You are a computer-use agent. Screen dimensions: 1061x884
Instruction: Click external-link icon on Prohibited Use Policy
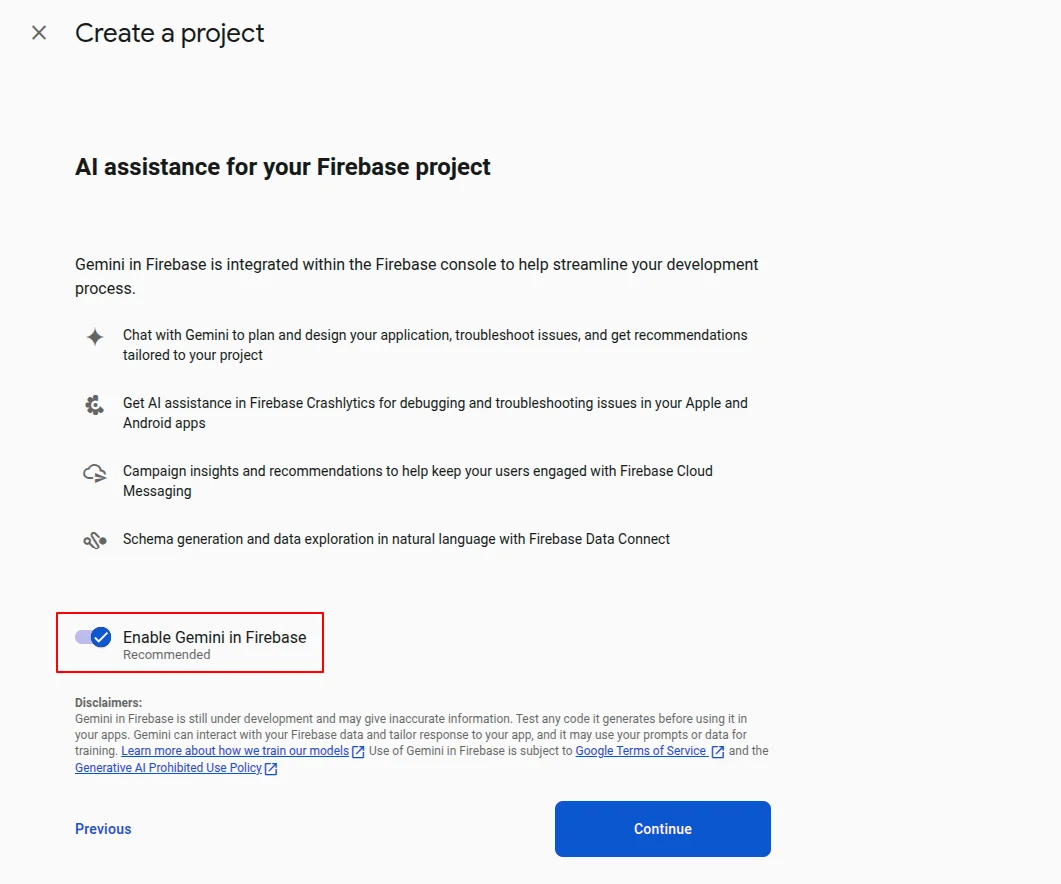[x=270, y=768]
